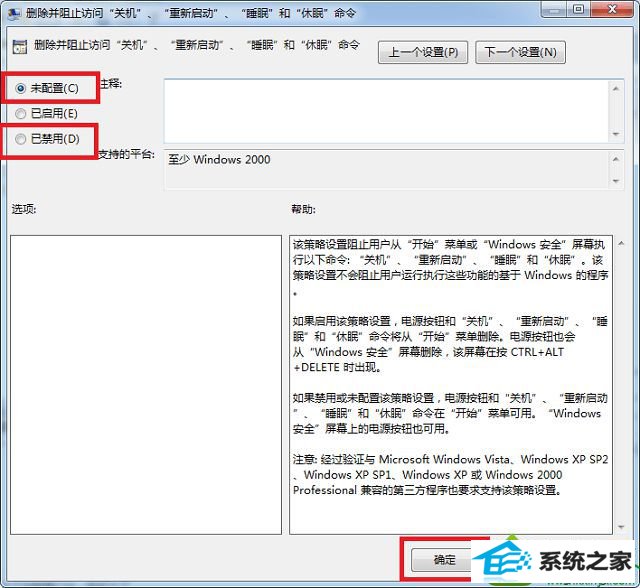This screenshot has width=640, height=588.
Task: Click the help note starting 注意: 经过验证
Action: pos(451,475)
